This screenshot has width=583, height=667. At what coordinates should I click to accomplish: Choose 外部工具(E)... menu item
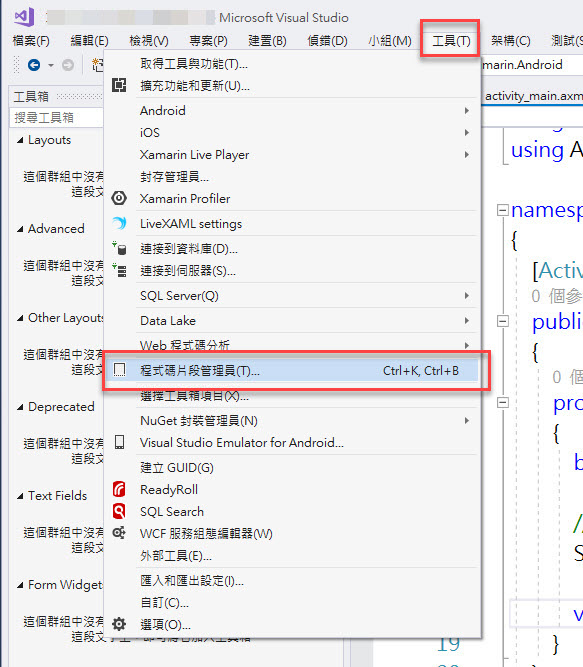click(x=291, y=556)
